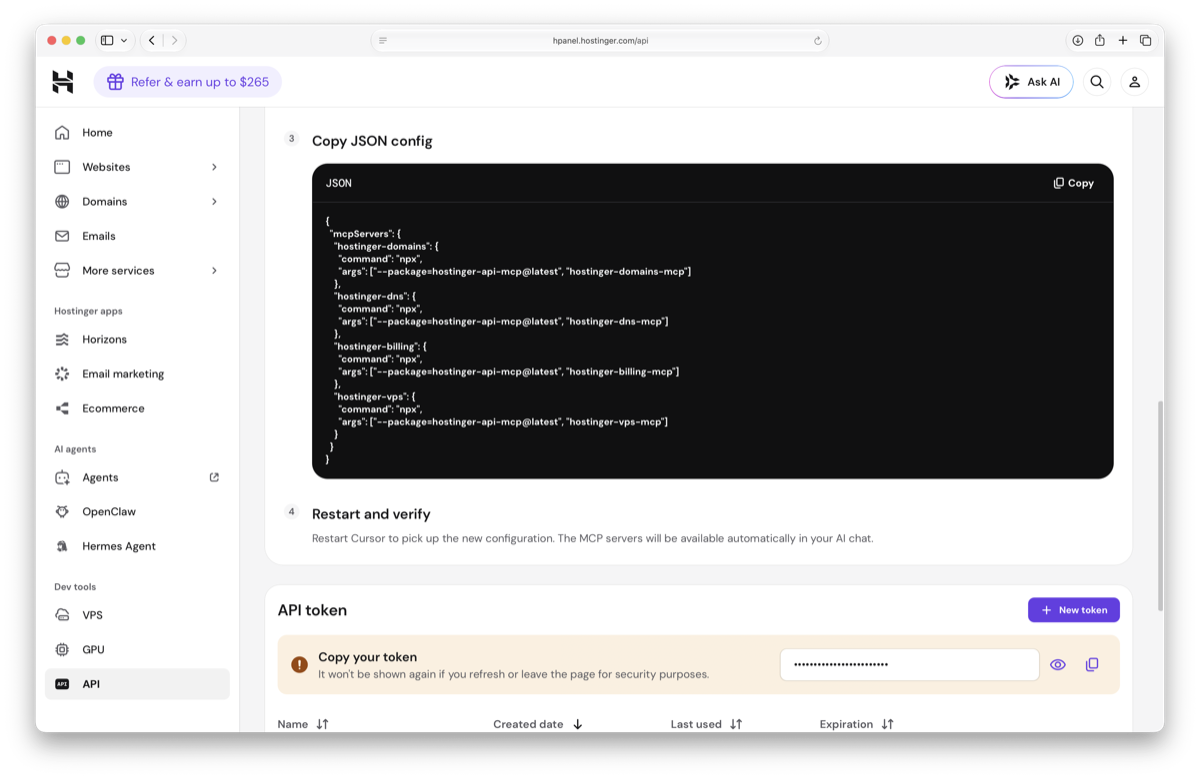Click the gift icon in the refer banner
1200x779 pixels.
tap(115, 82)
